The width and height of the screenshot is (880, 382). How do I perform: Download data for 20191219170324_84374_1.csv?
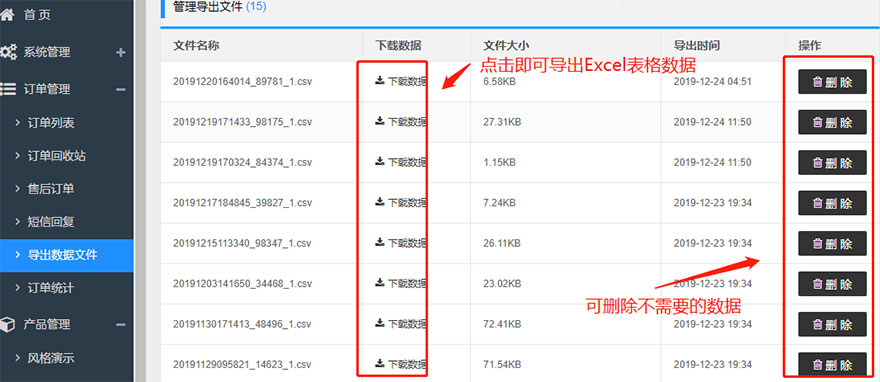[400, 162]
